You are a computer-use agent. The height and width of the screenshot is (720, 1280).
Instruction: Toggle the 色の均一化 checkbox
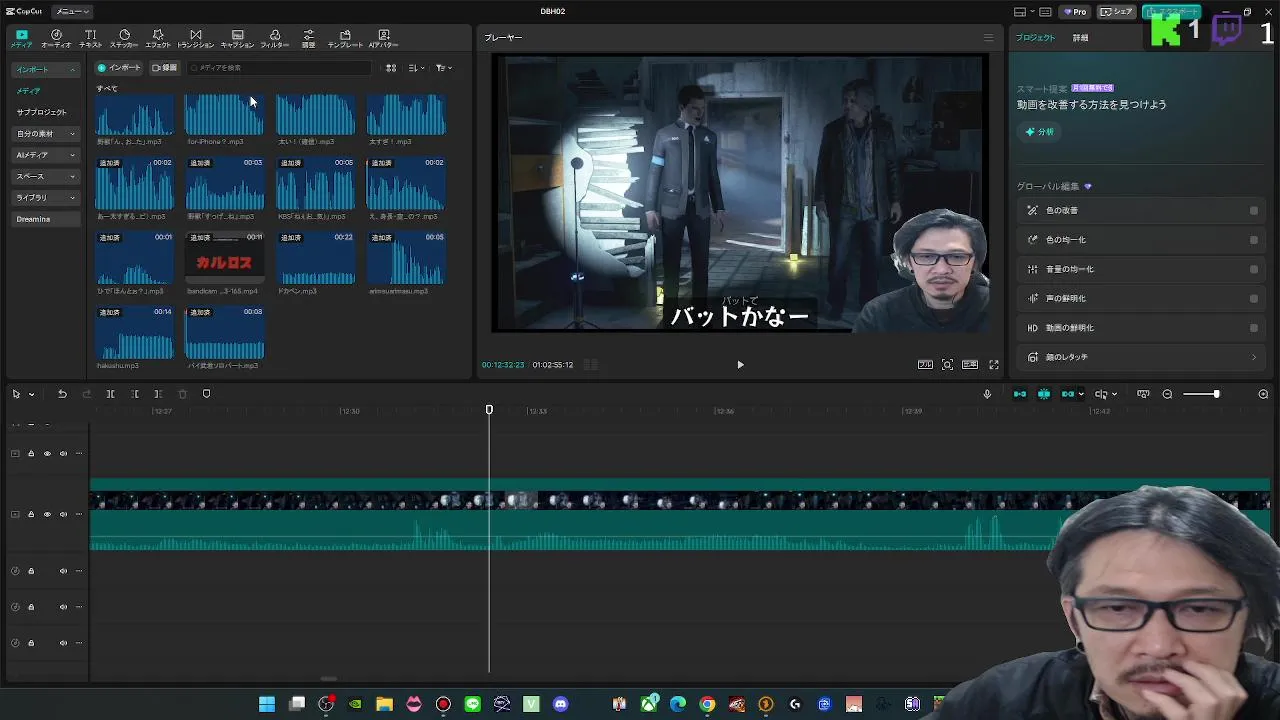click(x=1254, y=240)
